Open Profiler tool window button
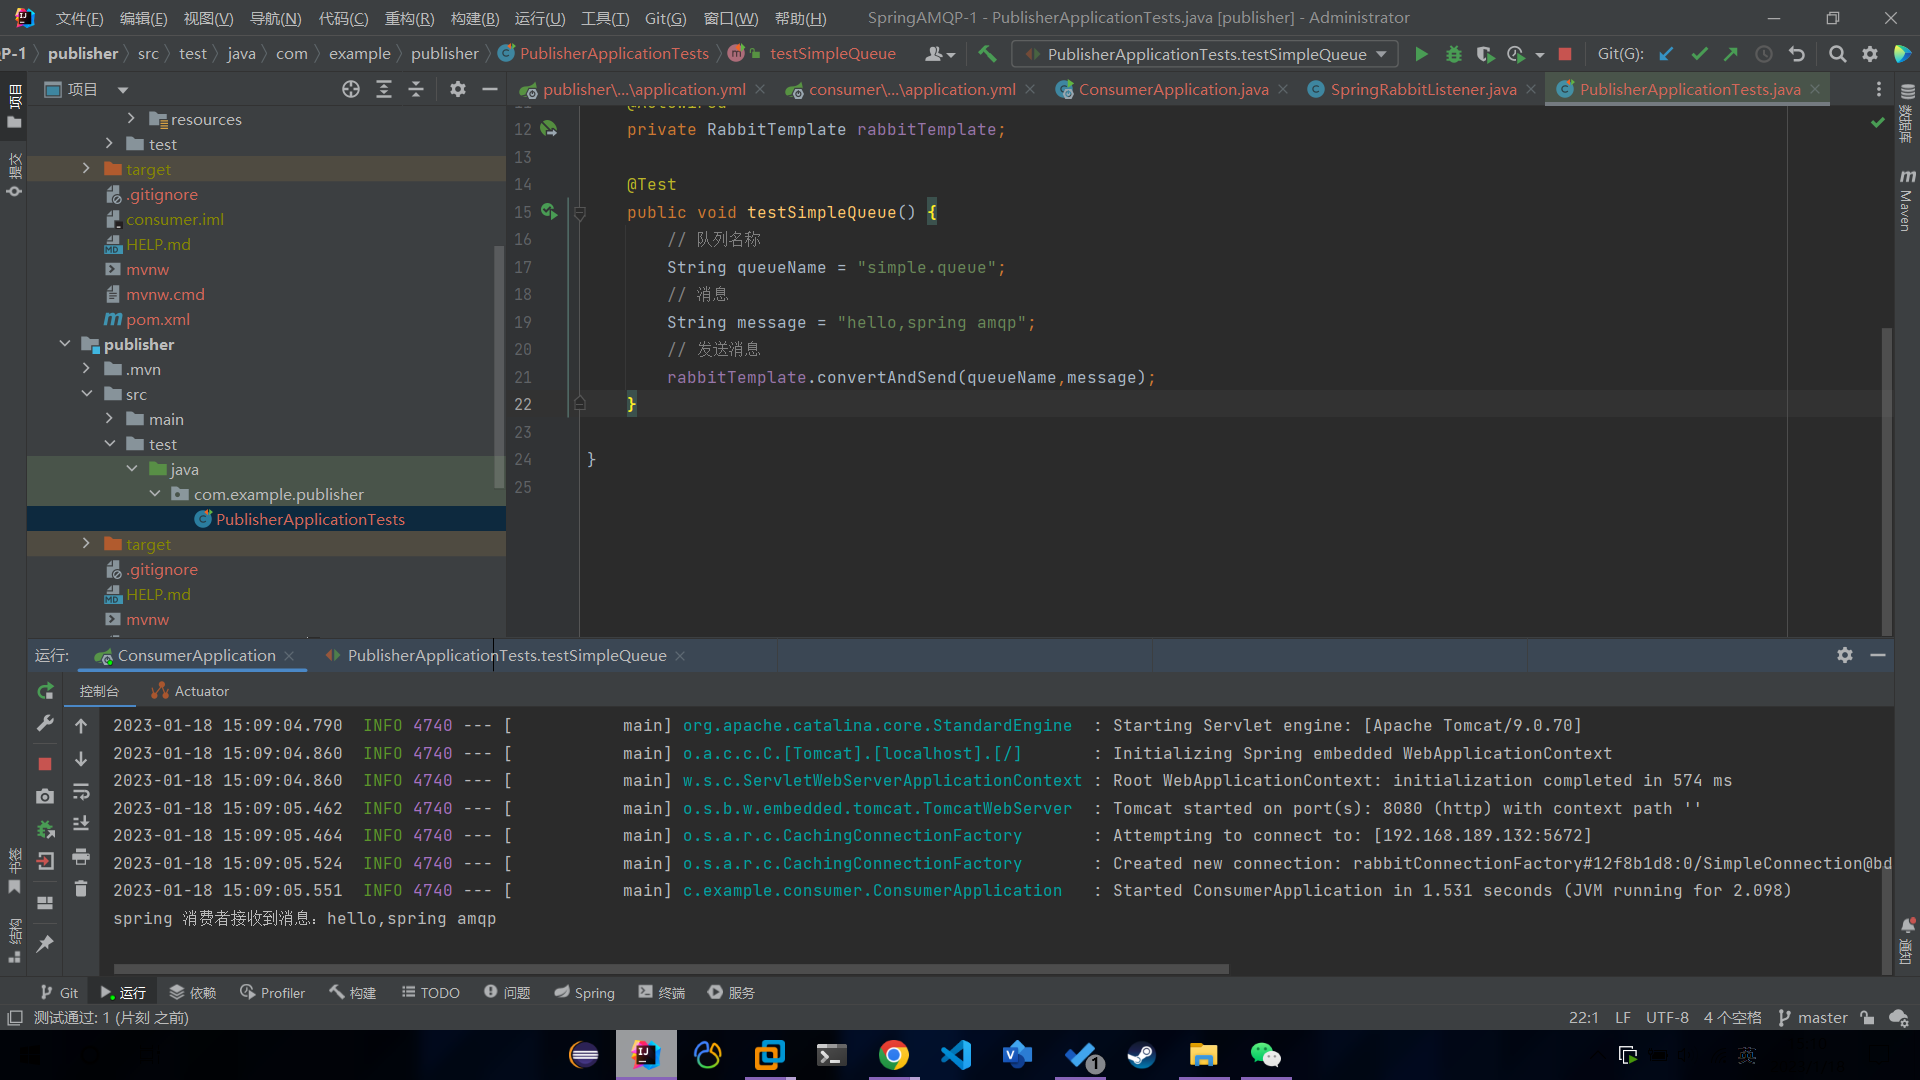The width and height of the screenshot is (1920, 1080). pyautogui.click(x=272, y=993)
